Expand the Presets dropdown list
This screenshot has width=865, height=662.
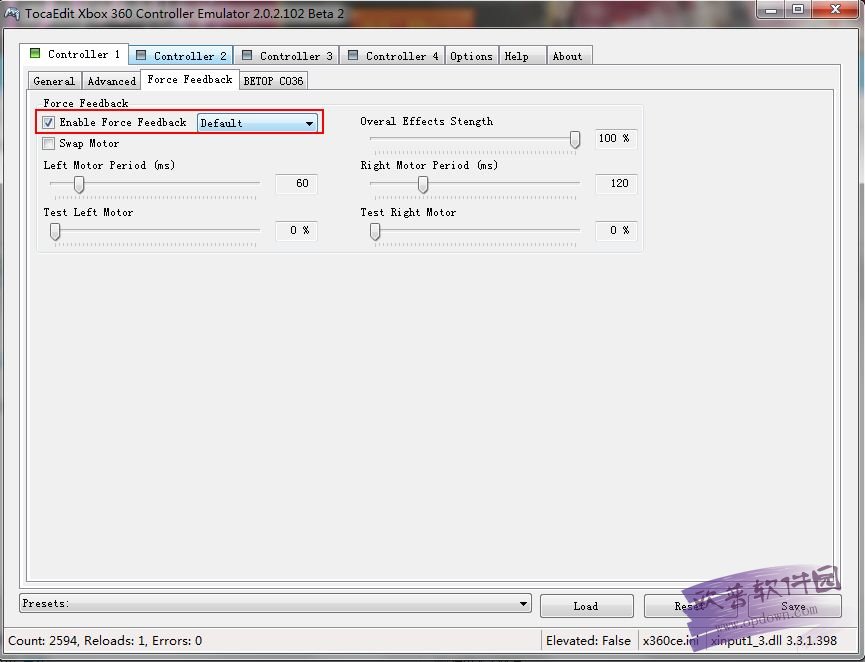pos(524,603)
